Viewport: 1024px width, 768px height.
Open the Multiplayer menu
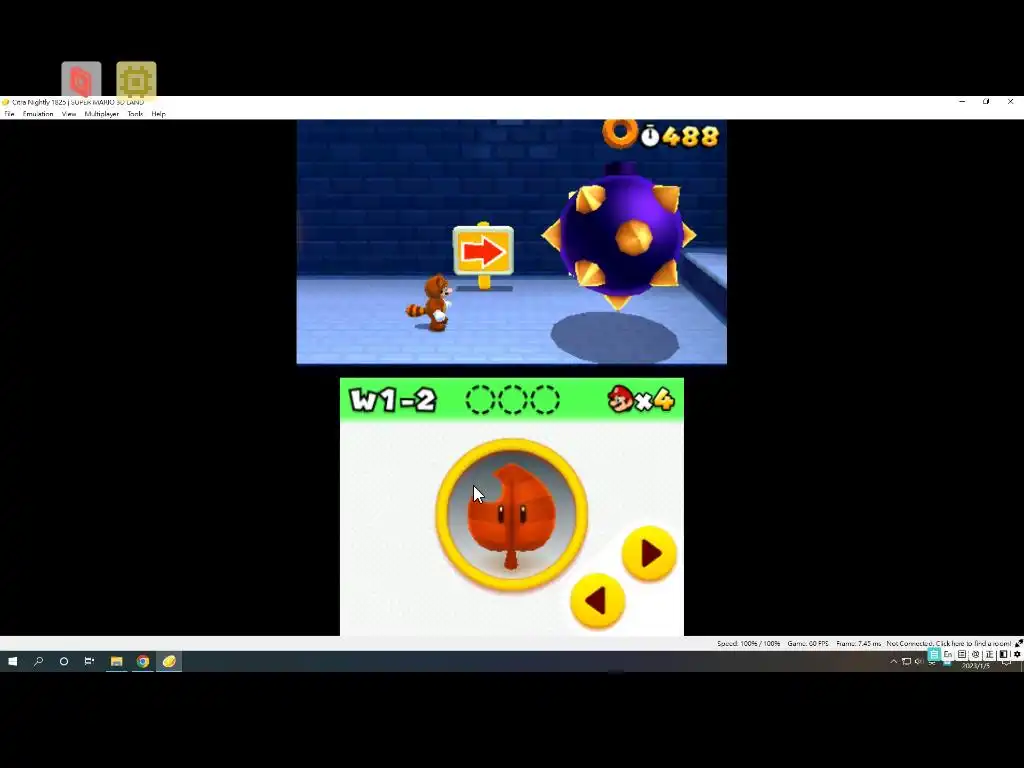pyautogui.click(x=101, y=114)
